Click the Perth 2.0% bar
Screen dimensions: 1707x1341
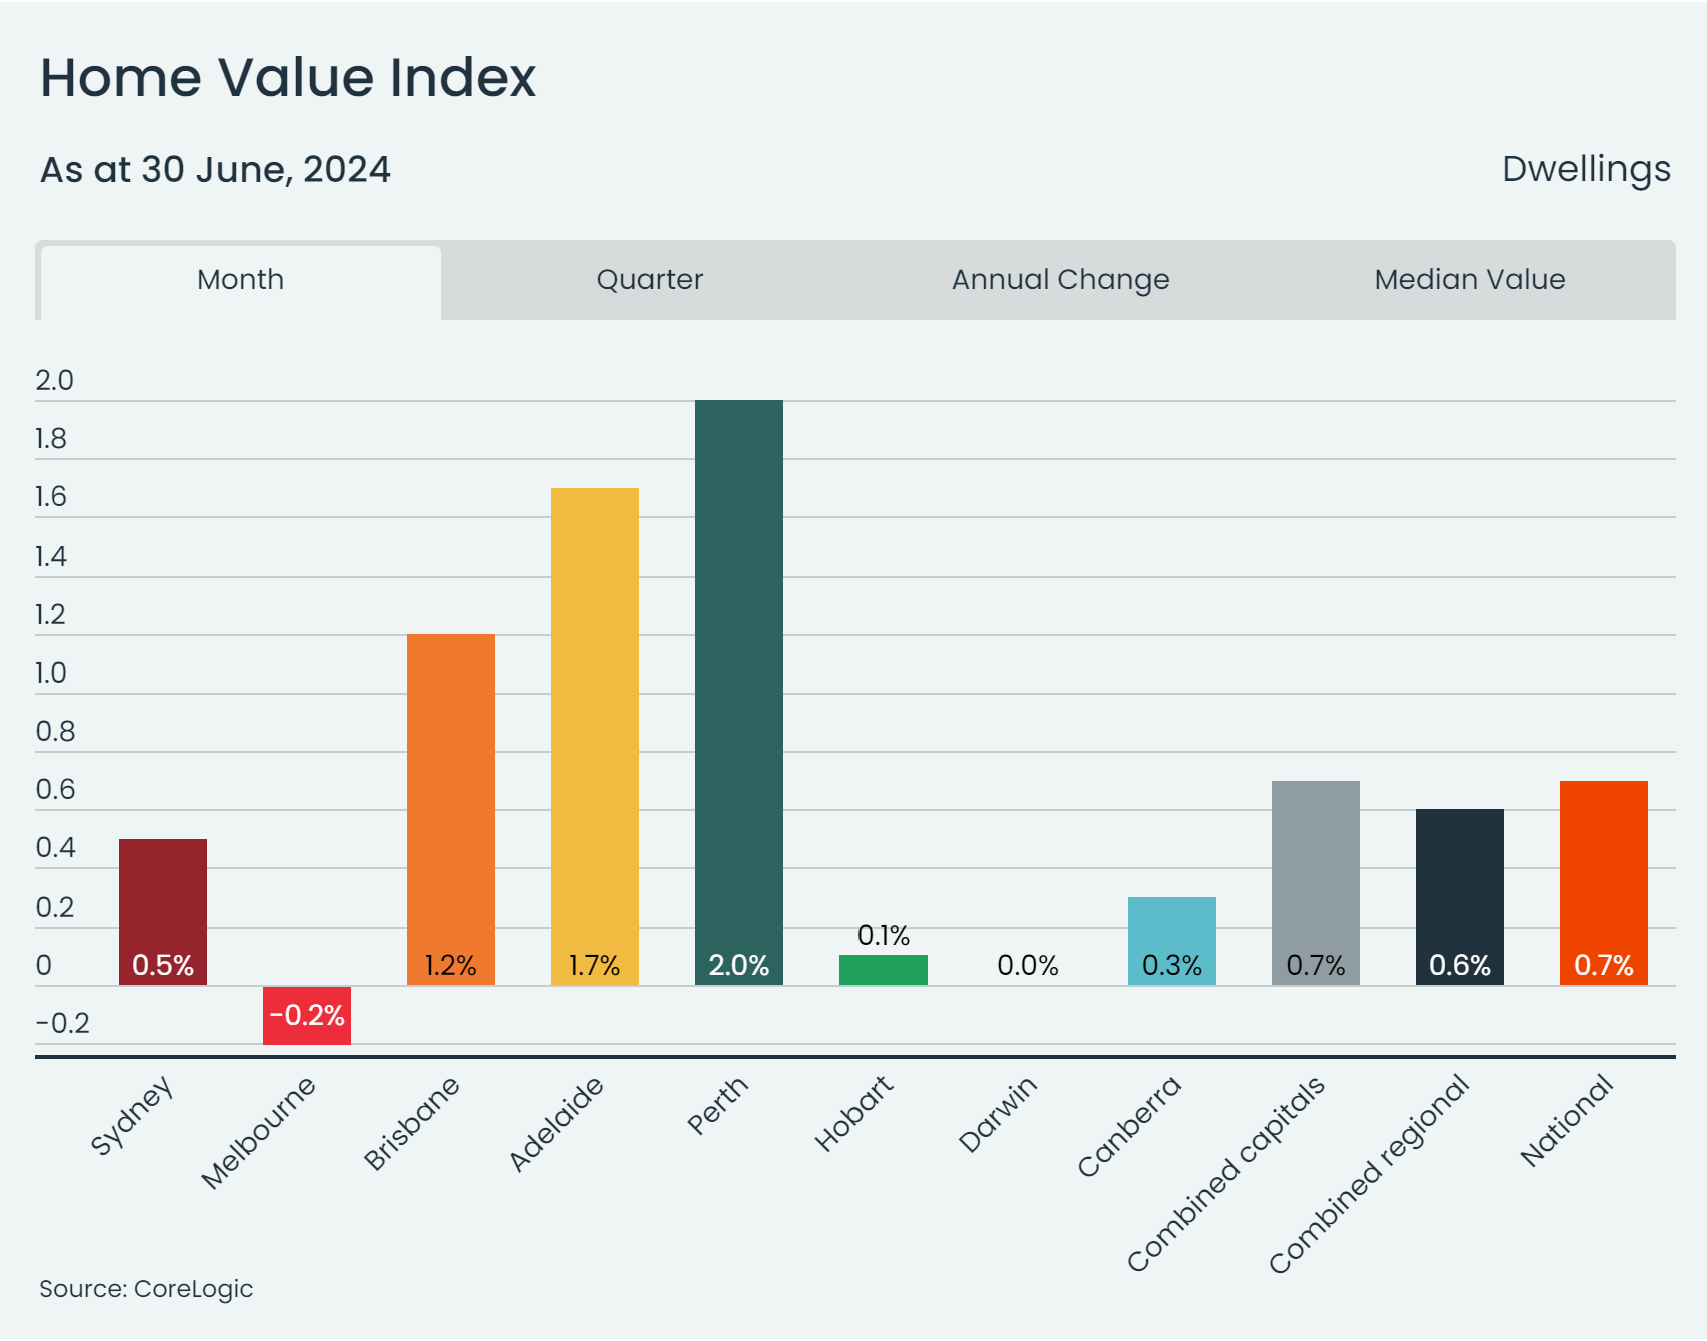click(x=738, y=690)
